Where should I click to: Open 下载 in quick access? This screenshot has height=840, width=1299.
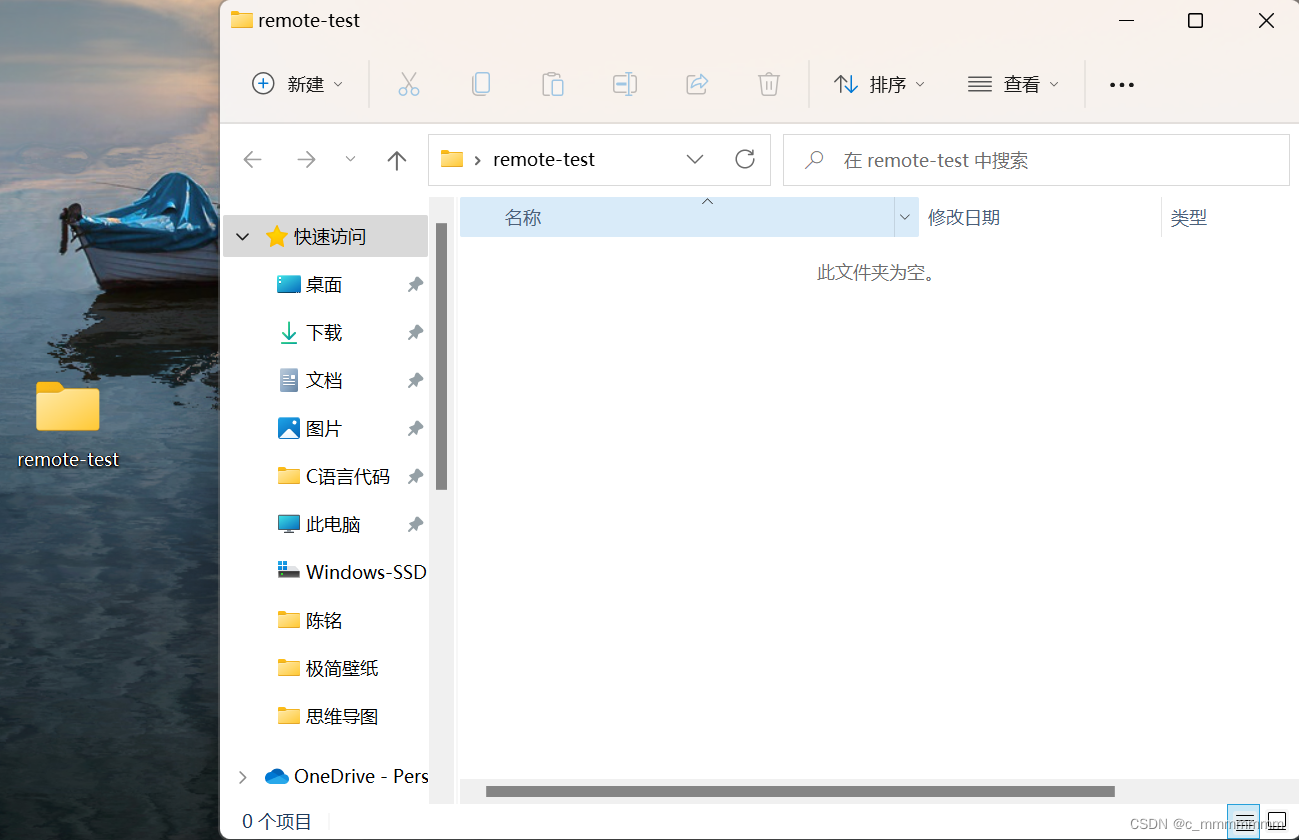click(x=324, y=333)
